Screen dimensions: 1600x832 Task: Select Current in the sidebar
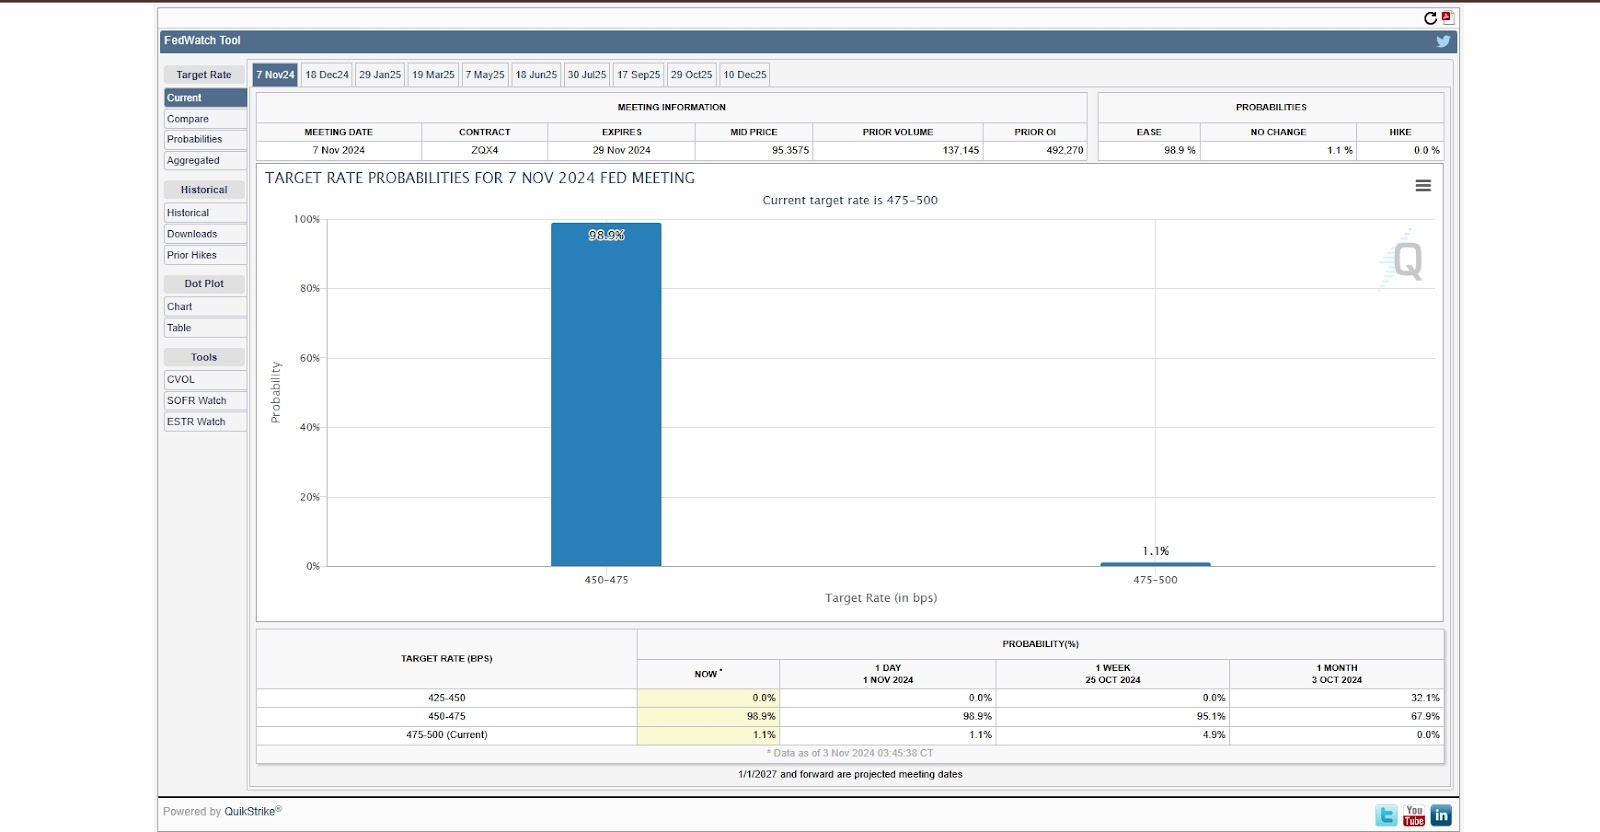coord(205,98)
